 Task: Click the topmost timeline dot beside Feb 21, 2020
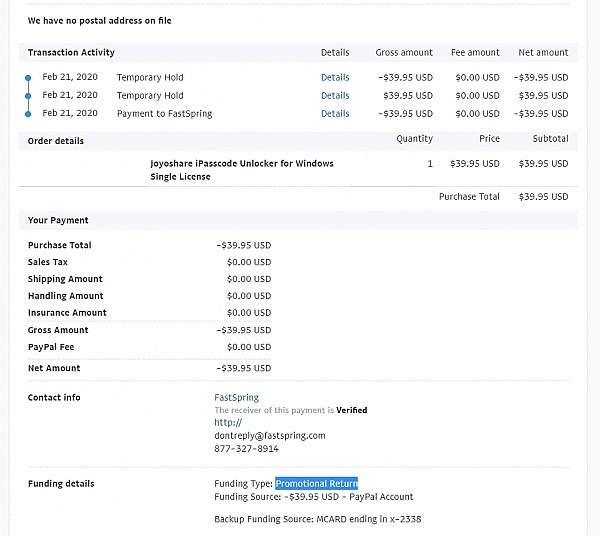[28, 78]
